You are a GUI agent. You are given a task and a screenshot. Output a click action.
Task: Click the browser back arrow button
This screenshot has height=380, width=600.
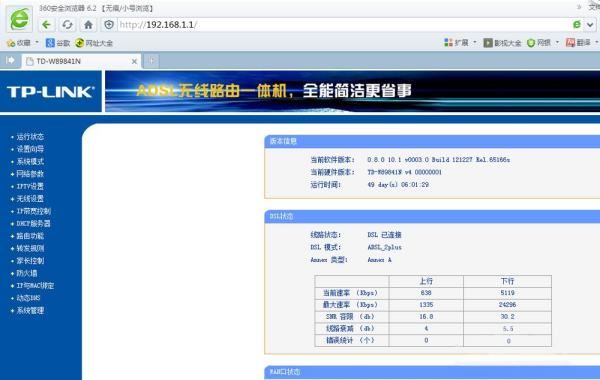(x=46, y=25)
